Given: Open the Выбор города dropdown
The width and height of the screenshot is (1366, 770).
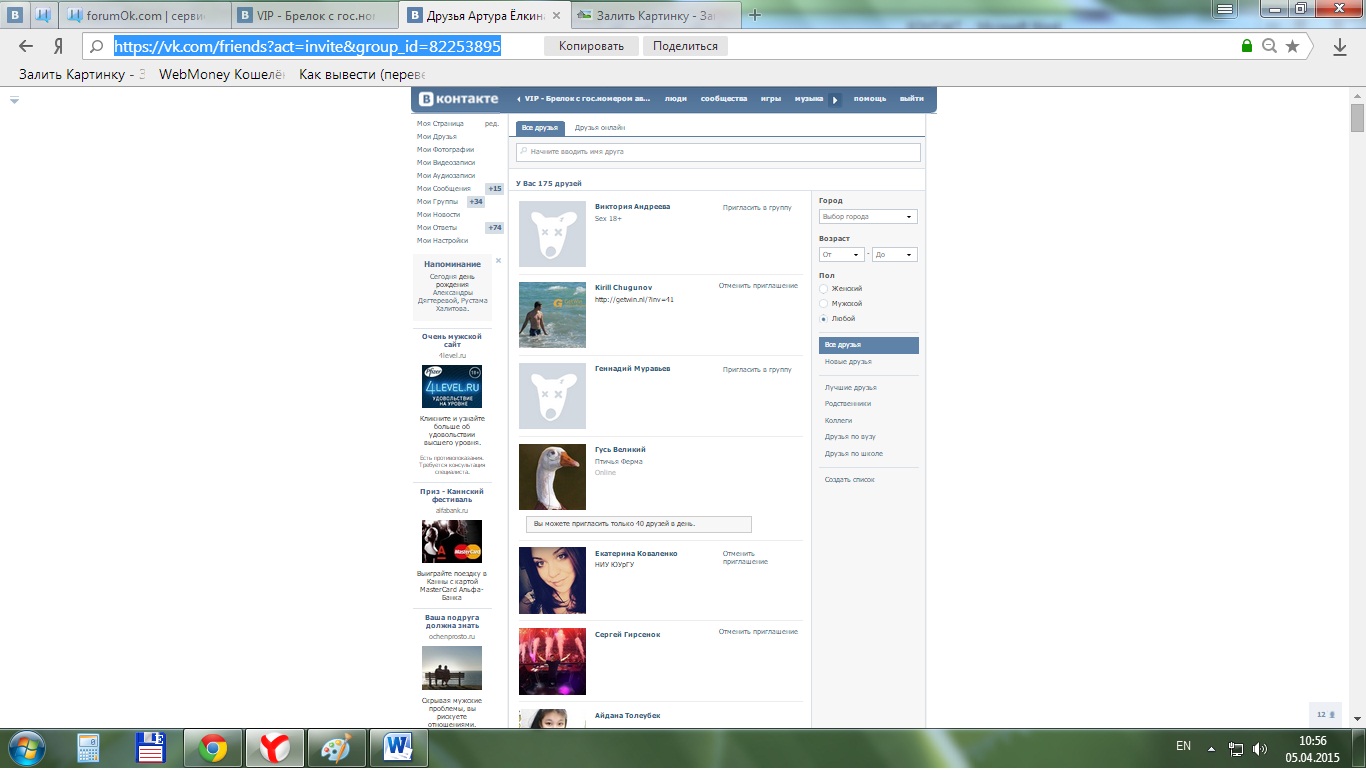Looking at the screenshot, I should [868, 217].
